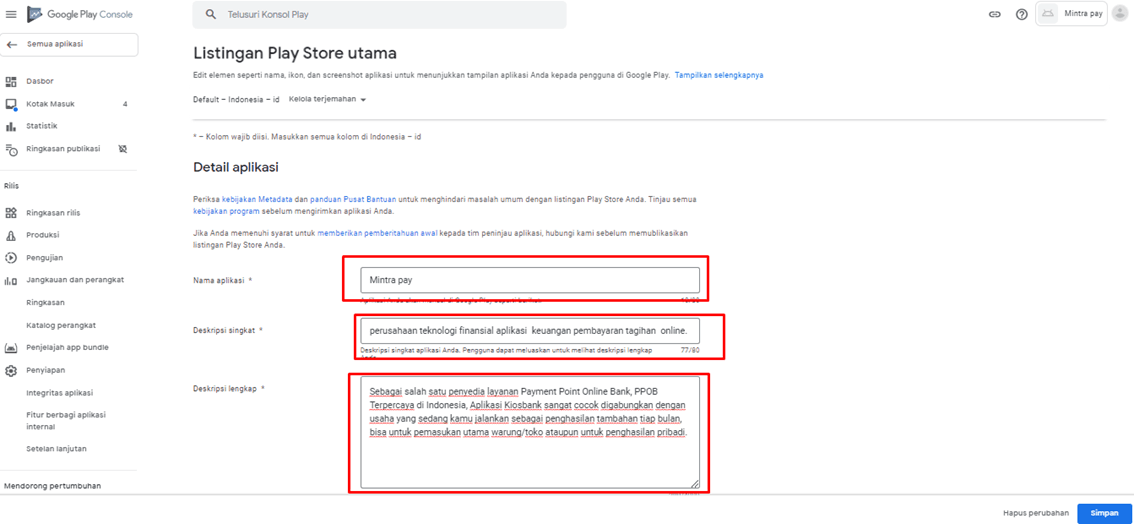Screen dimensions: 1134x524
Task: Click the Default – Indonesia – id label
Action: tap(236, 100)
